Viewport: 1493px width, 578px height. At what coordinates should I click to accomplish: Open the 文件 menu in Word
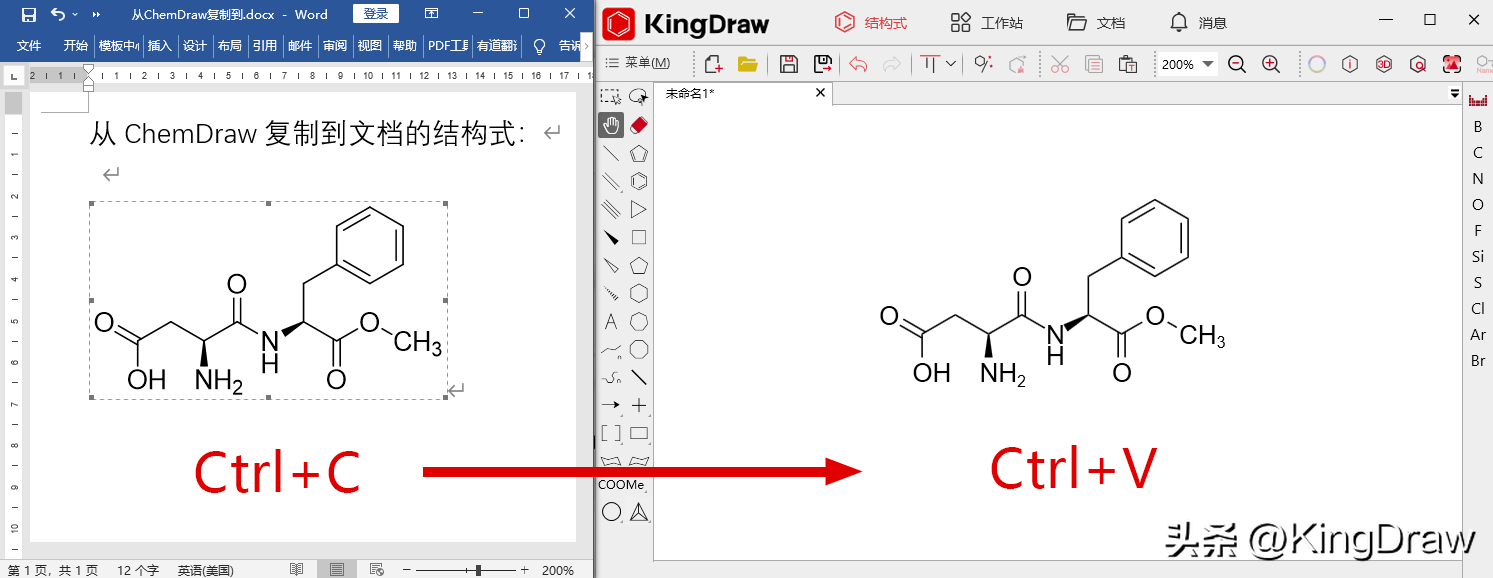coord(29,45)
